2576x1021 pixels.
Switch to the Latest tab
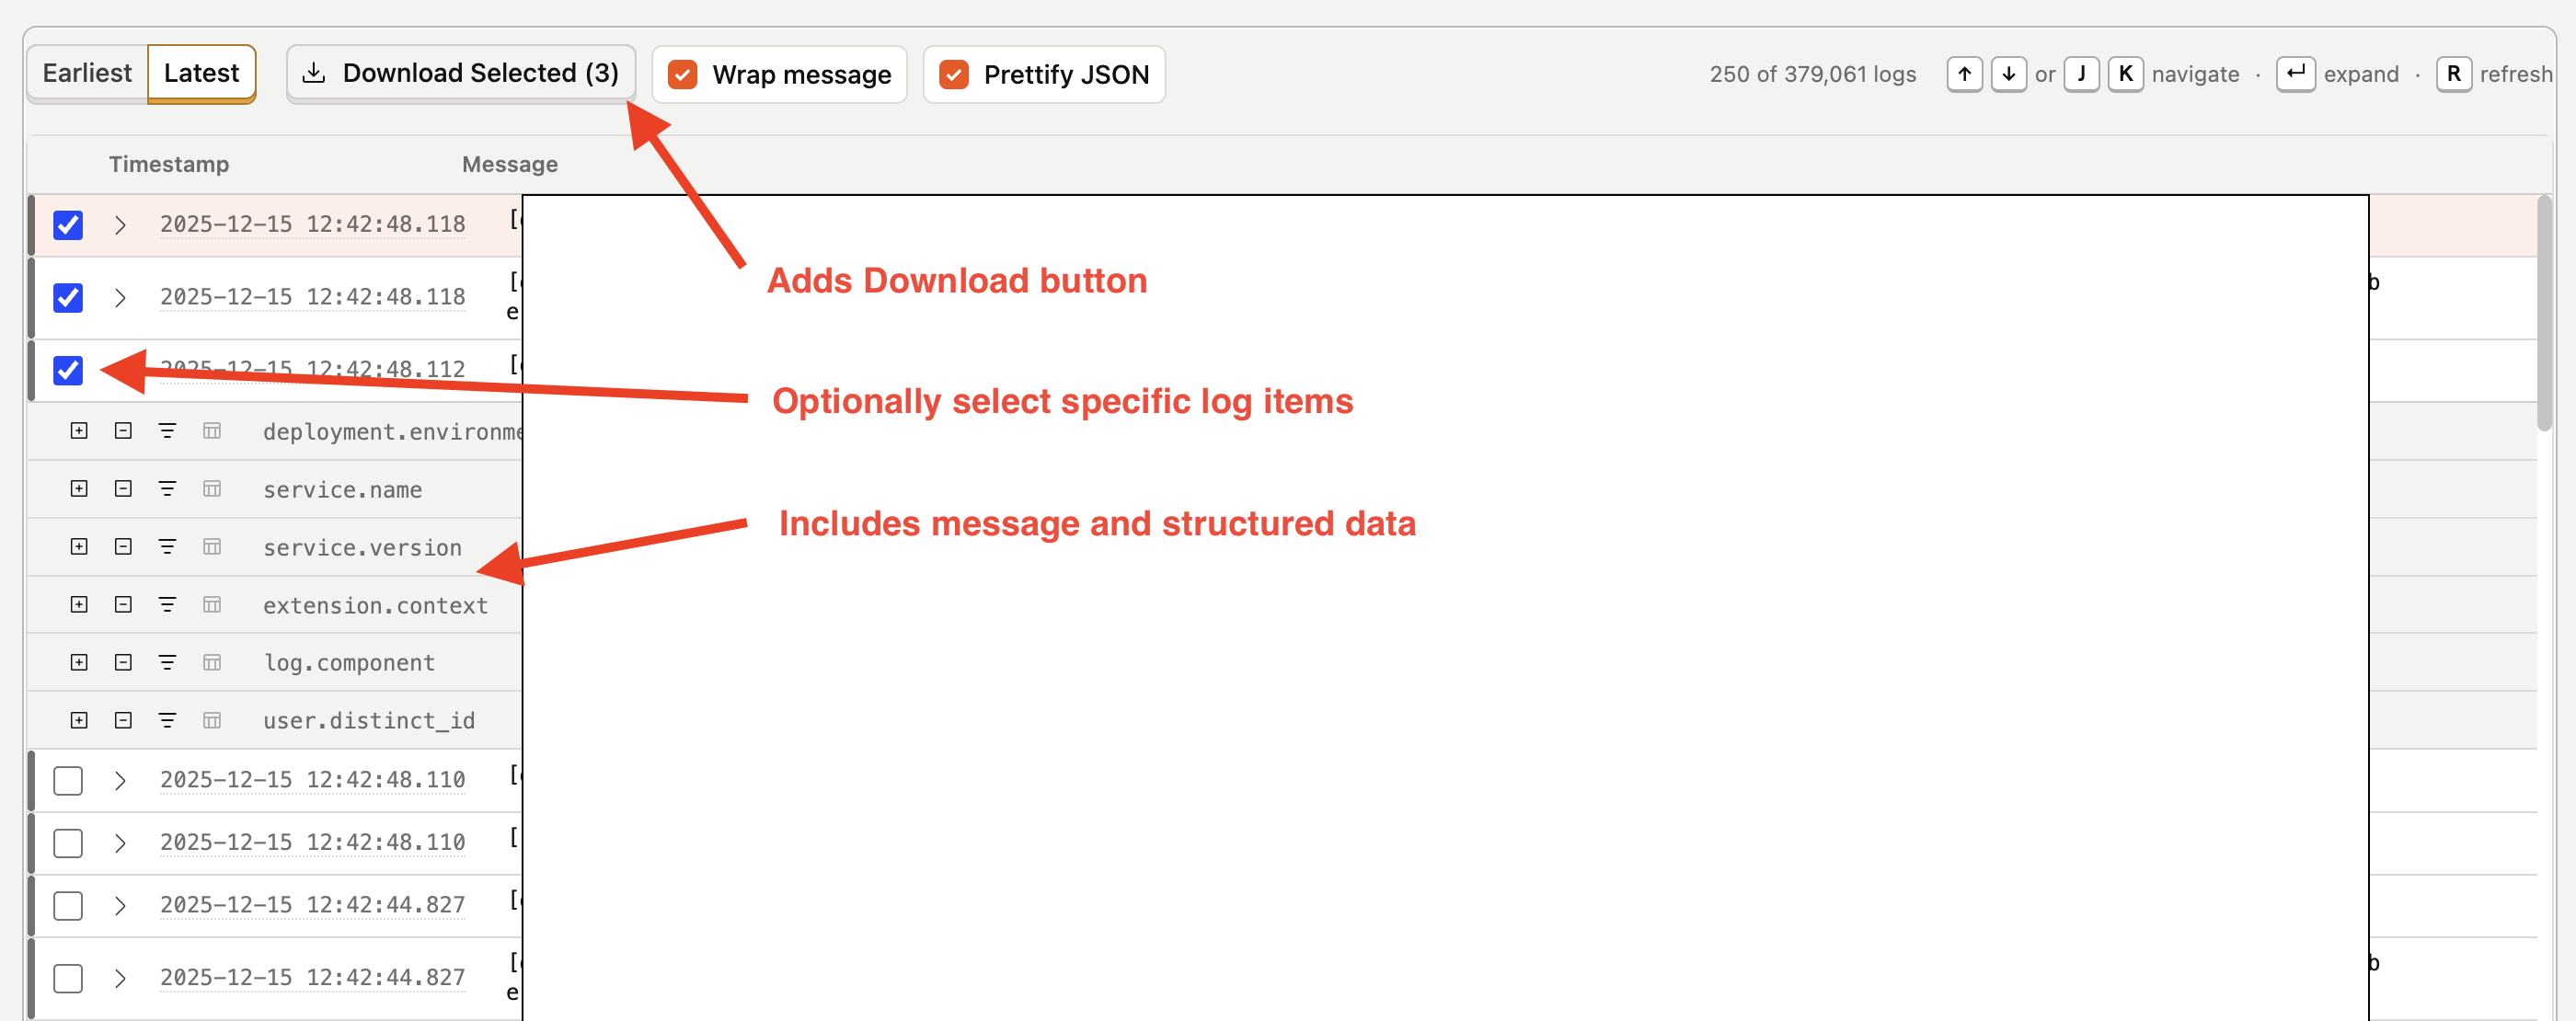pos(201,74)
